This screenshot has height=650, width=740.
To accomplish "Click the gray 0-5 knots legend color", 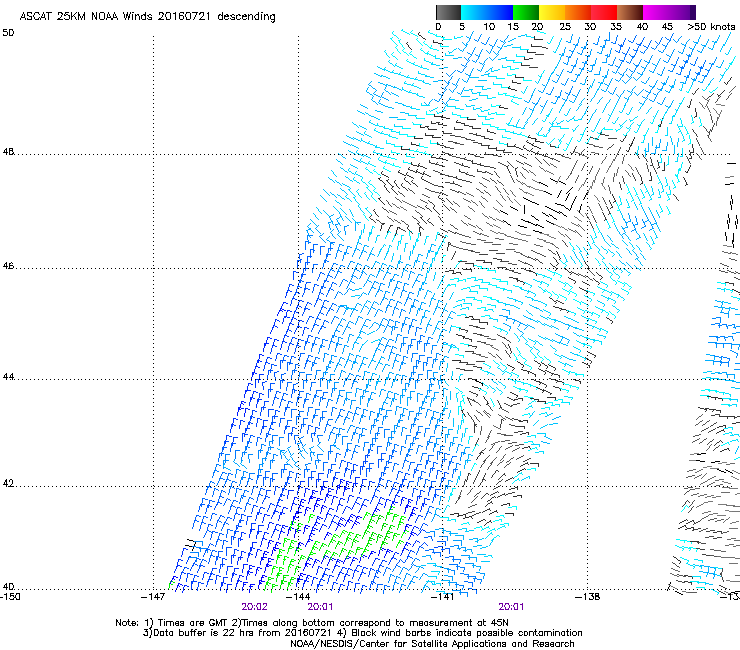I will (x=448, y=12).
